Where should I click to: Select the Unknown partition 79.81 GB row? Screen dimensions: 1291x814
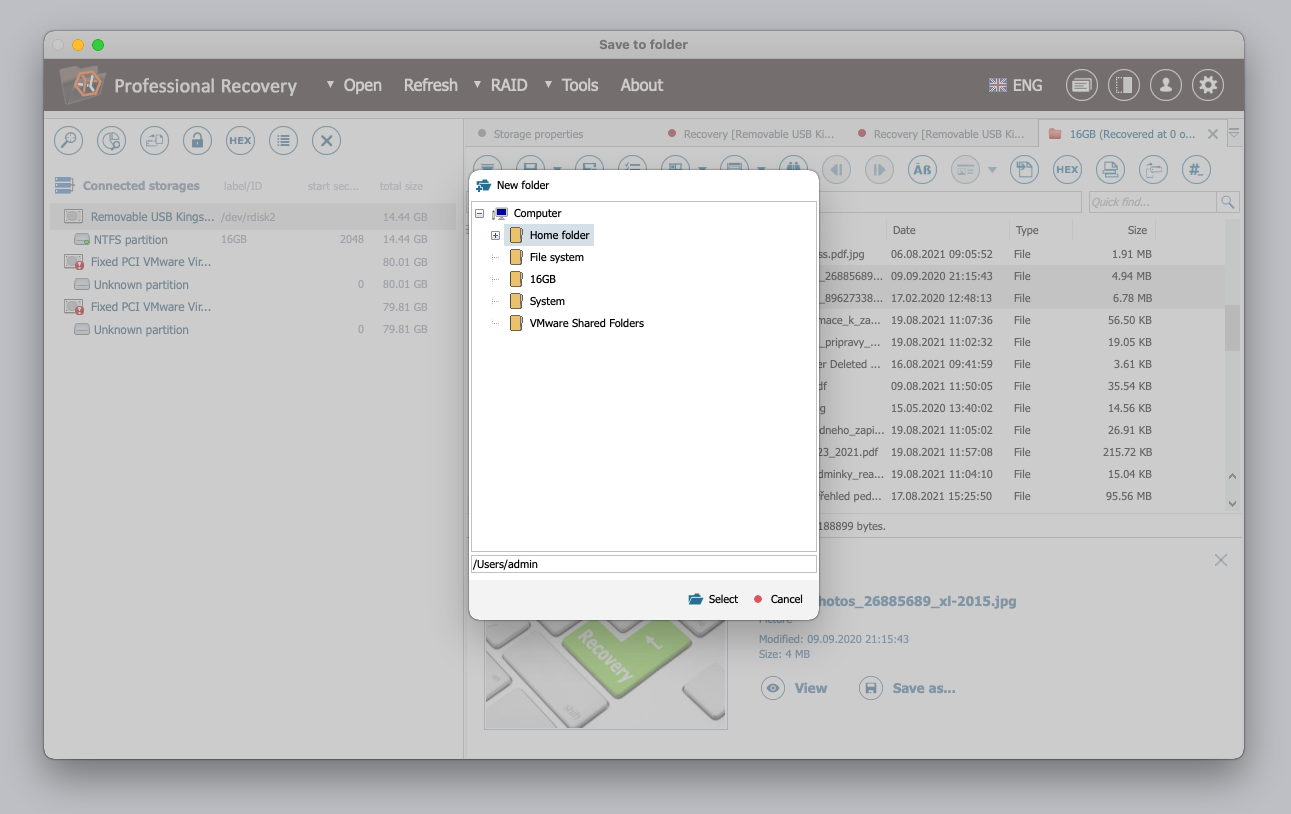(x=252, y=330)
